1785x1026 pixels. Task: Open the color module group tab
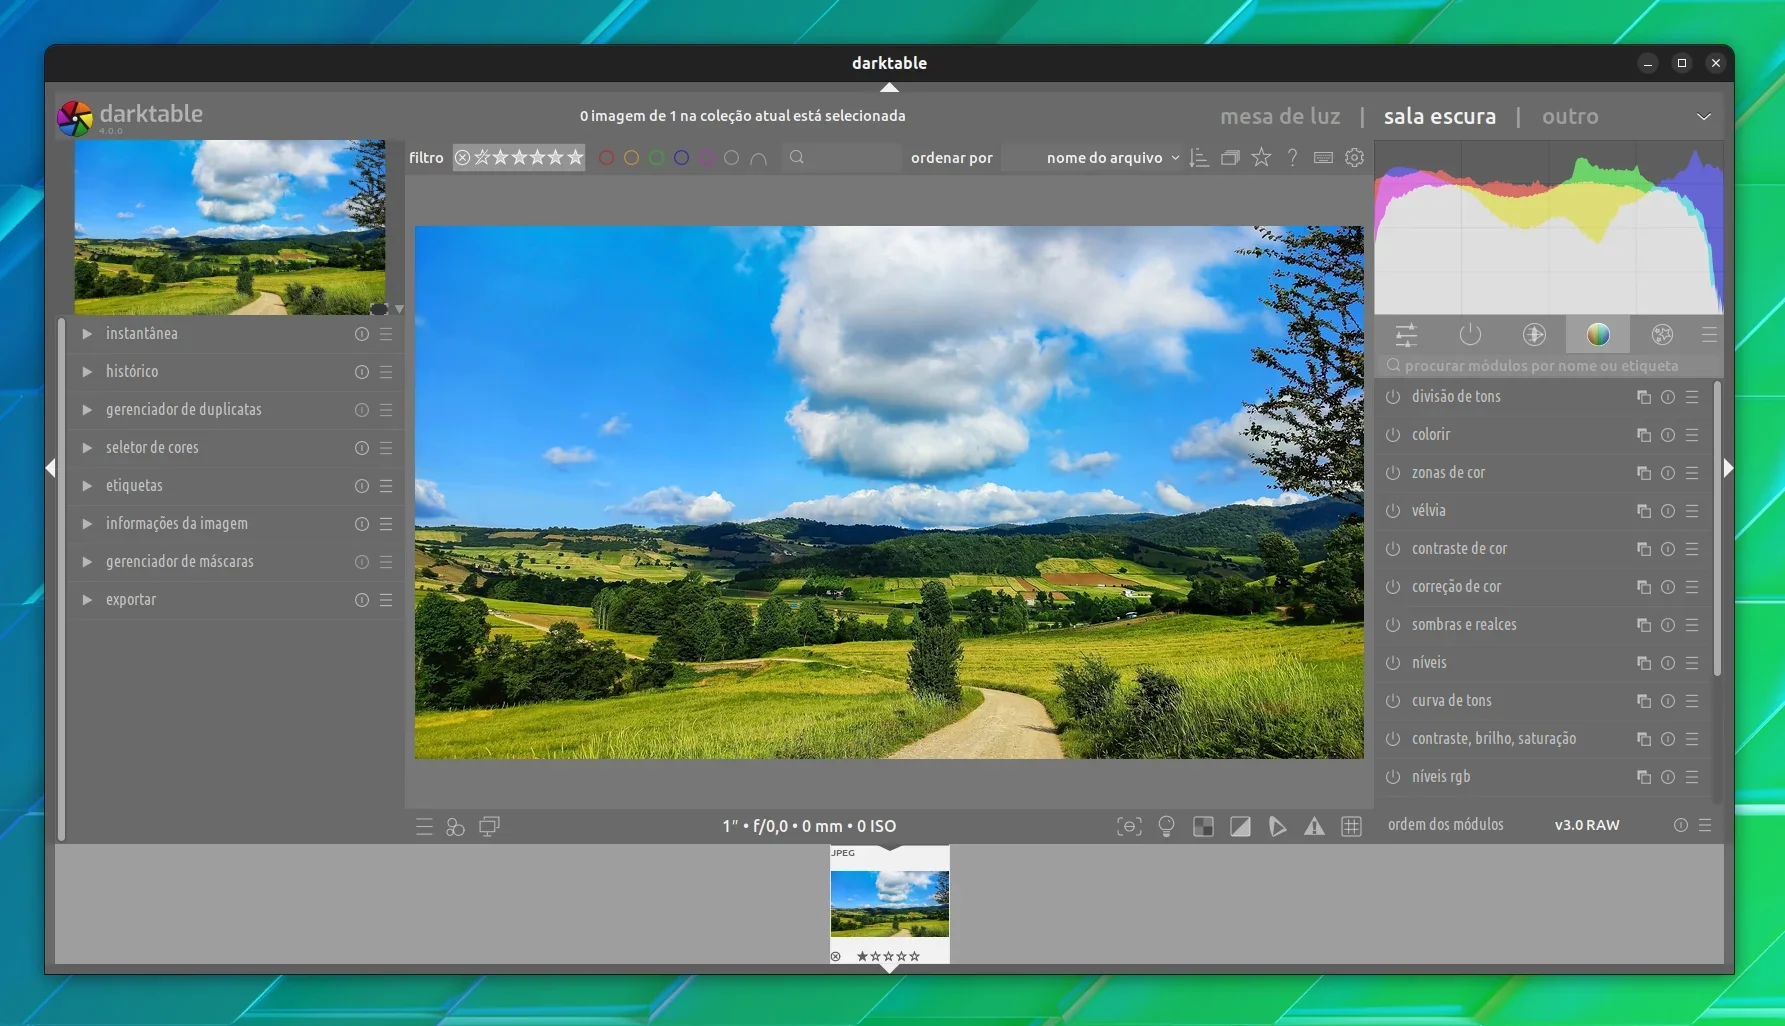pos(1598,335)
